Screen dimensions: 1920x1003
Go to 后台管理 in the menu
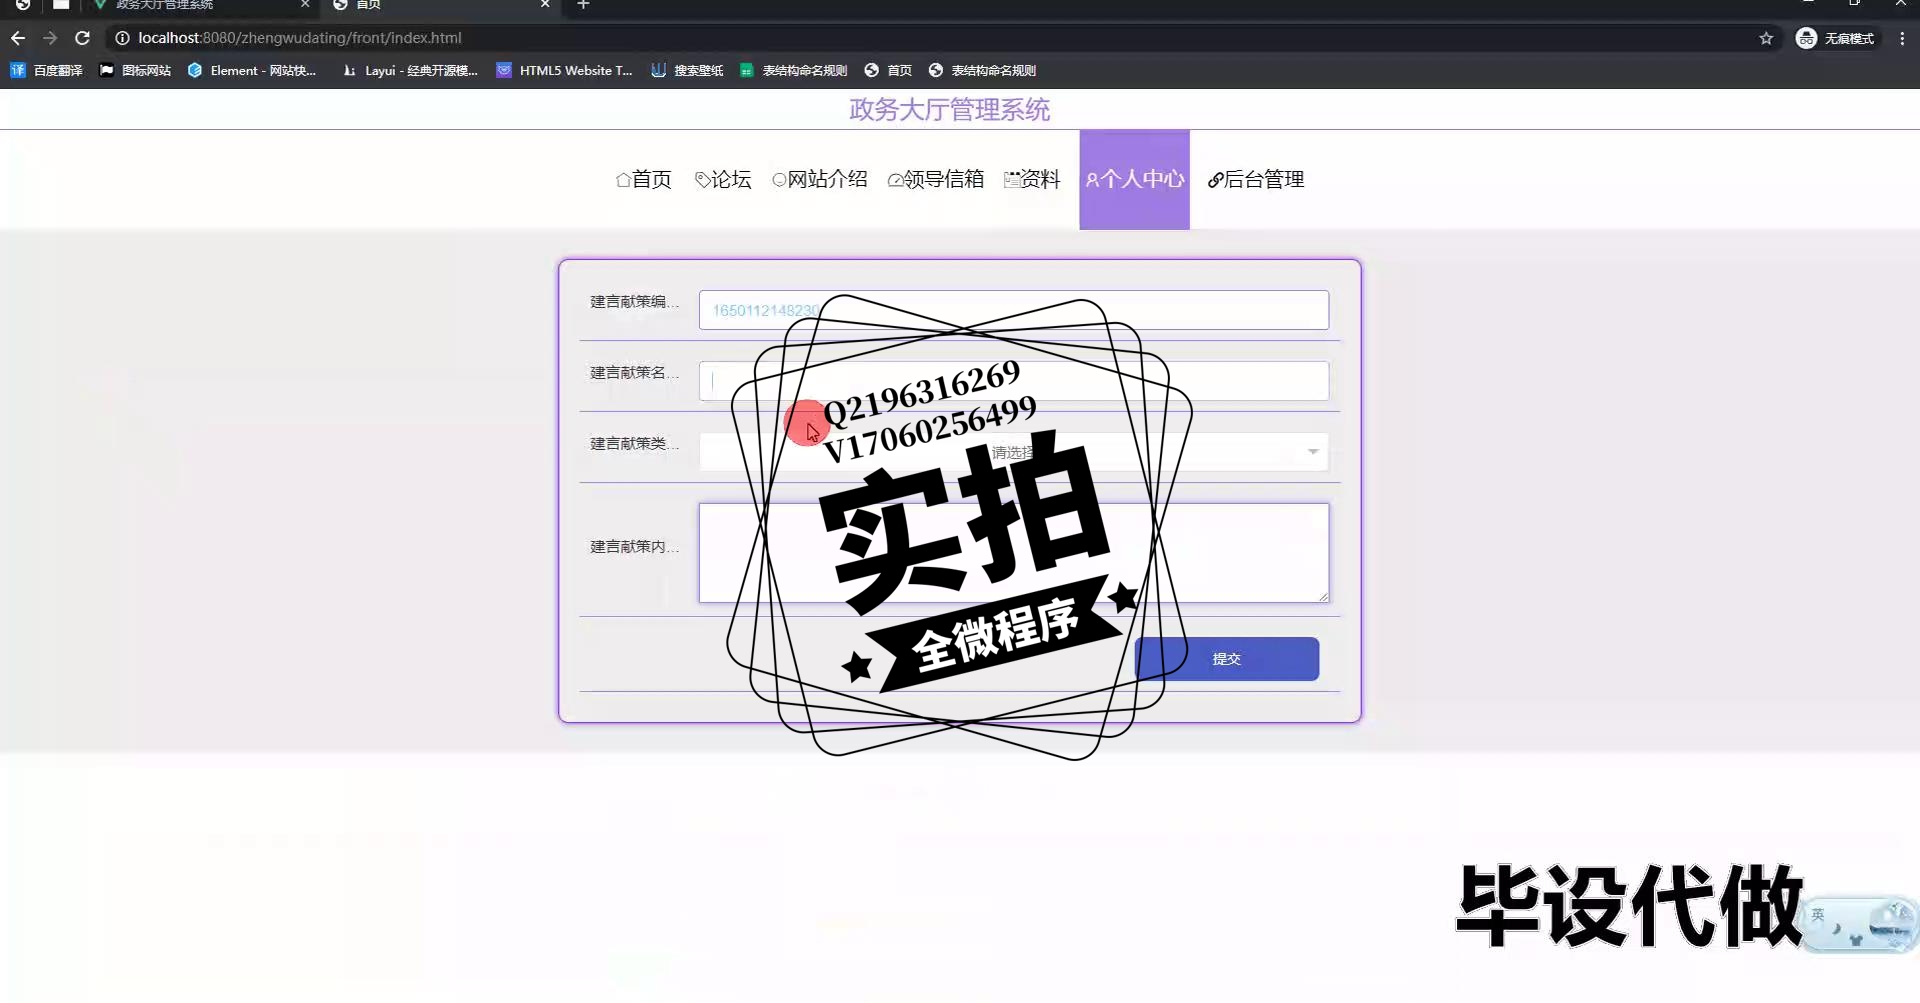(x=1256, y=179)
